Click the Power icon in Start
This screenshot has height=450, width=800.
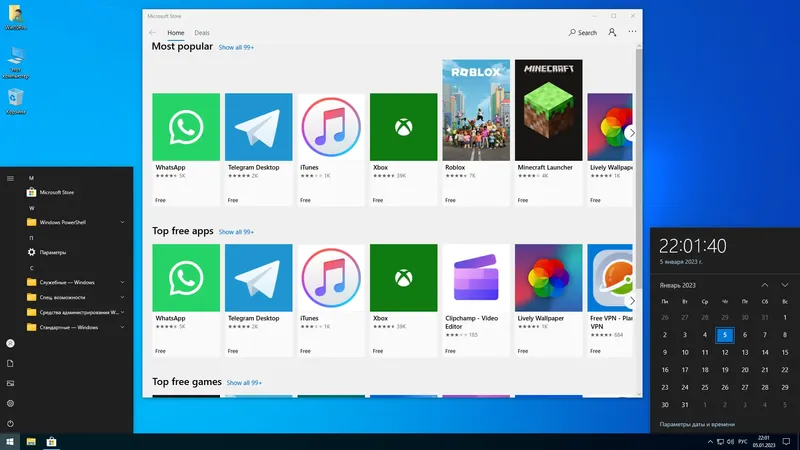pyautogui.click(x=10, y=423)
